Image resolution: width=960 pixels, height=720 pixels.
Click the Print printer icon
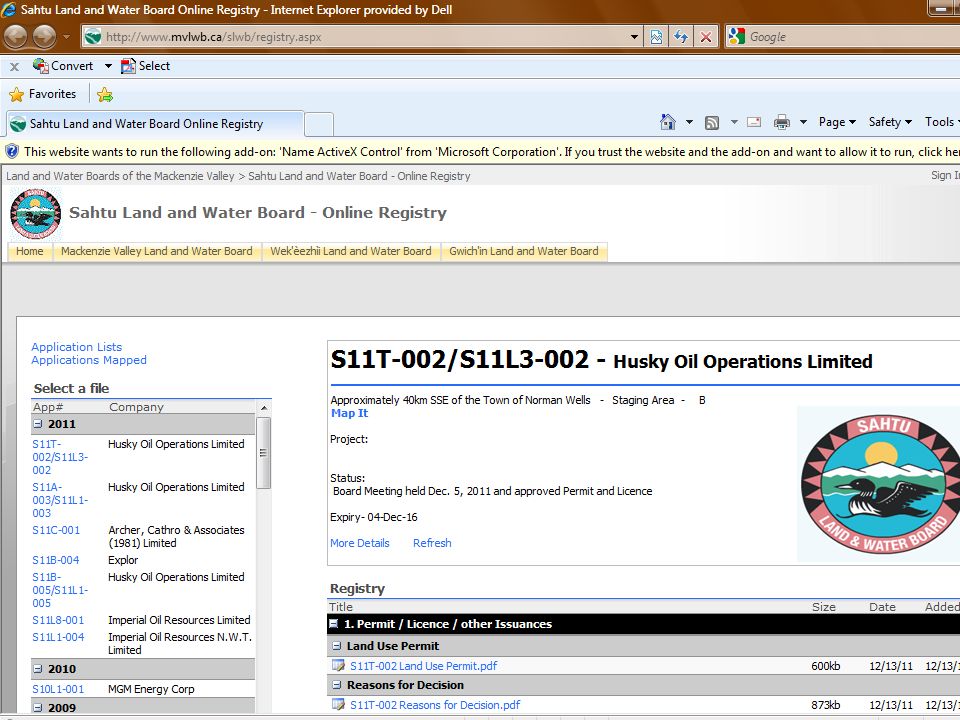pyautogui.click(x=782, y=122)
